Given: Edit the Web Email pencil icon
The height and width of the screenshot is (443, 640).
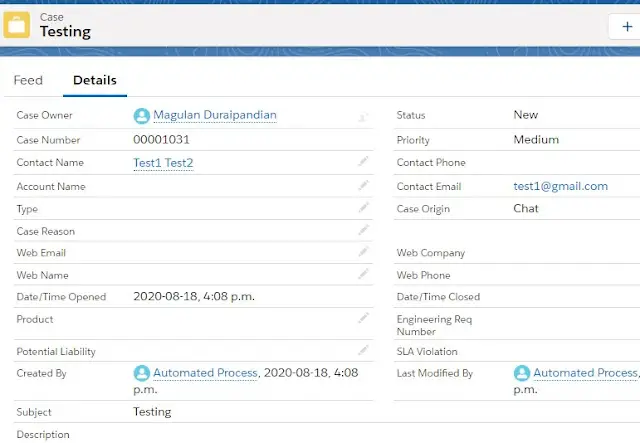Looking at the screenshot, I should 363,251.
